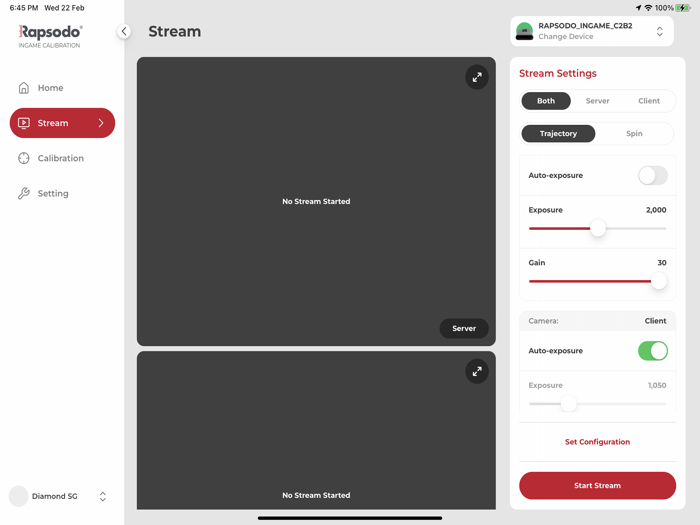The height and width of the screenshot is (525, 700).
Task: Click the Exposure value 2,000
Action: coord(656,210)
